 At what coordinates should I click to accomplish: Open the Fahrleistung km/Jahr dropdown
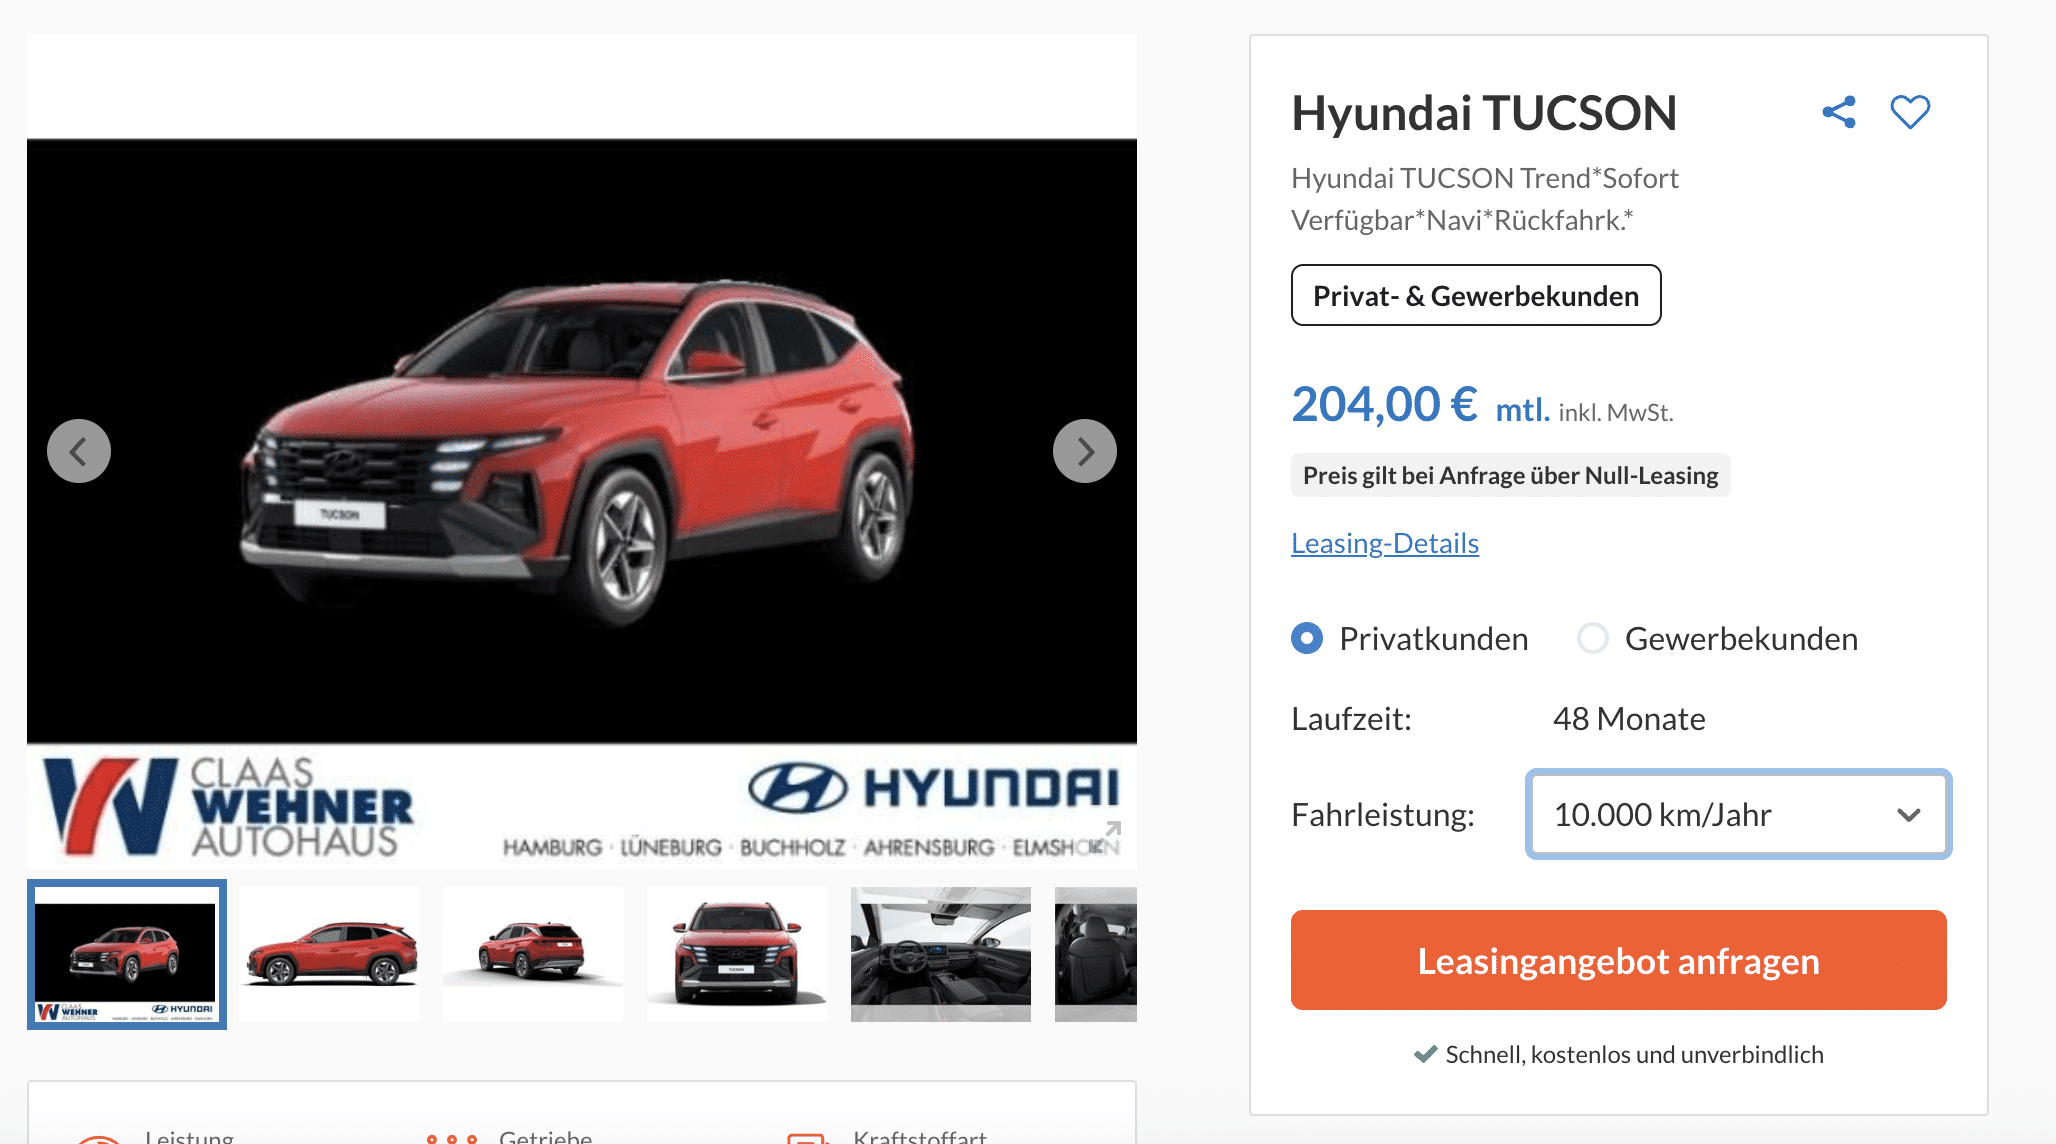click(1738, 814)
